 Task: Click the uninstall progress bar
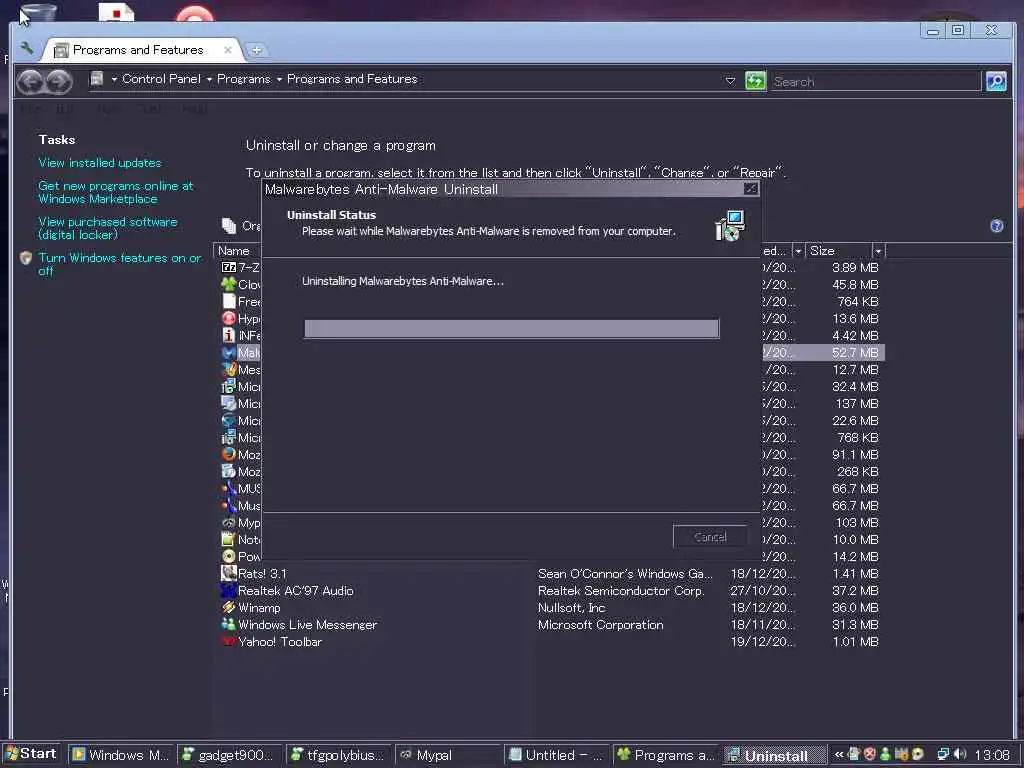click(x=511, y=328)
